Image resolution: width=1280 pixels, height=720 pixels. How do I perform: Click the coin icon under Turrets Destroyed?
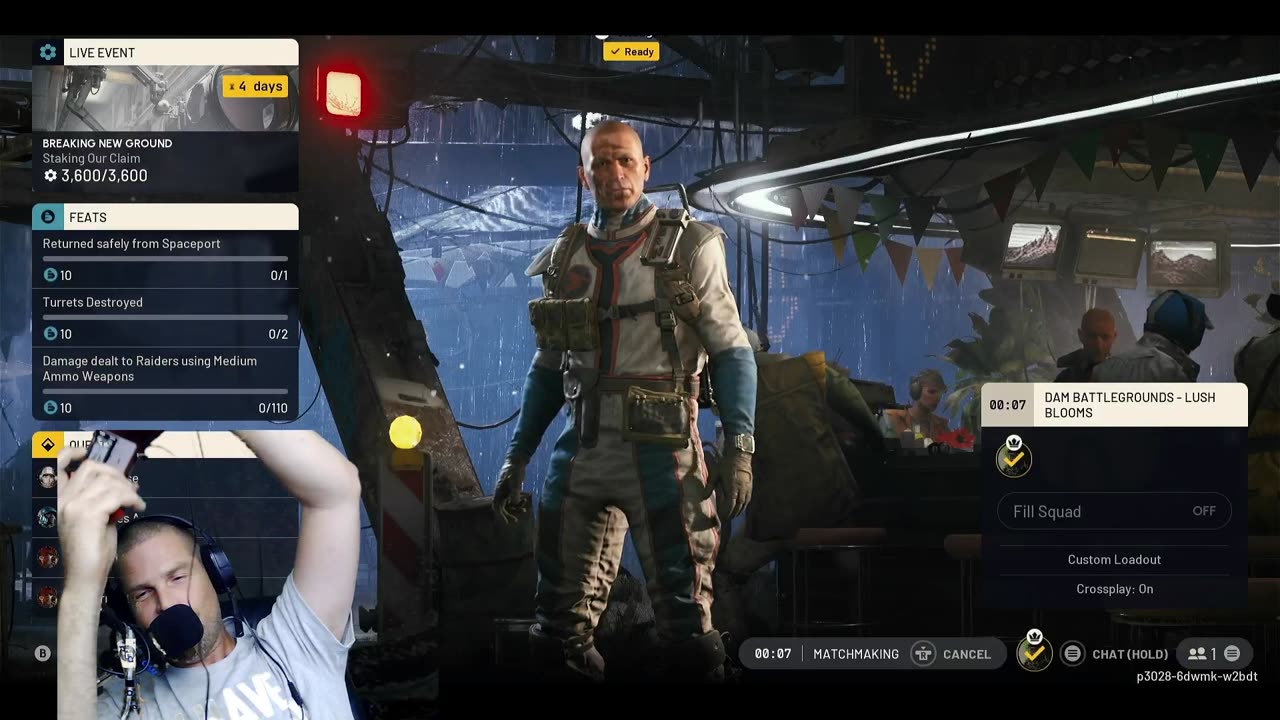pos(50,334)
